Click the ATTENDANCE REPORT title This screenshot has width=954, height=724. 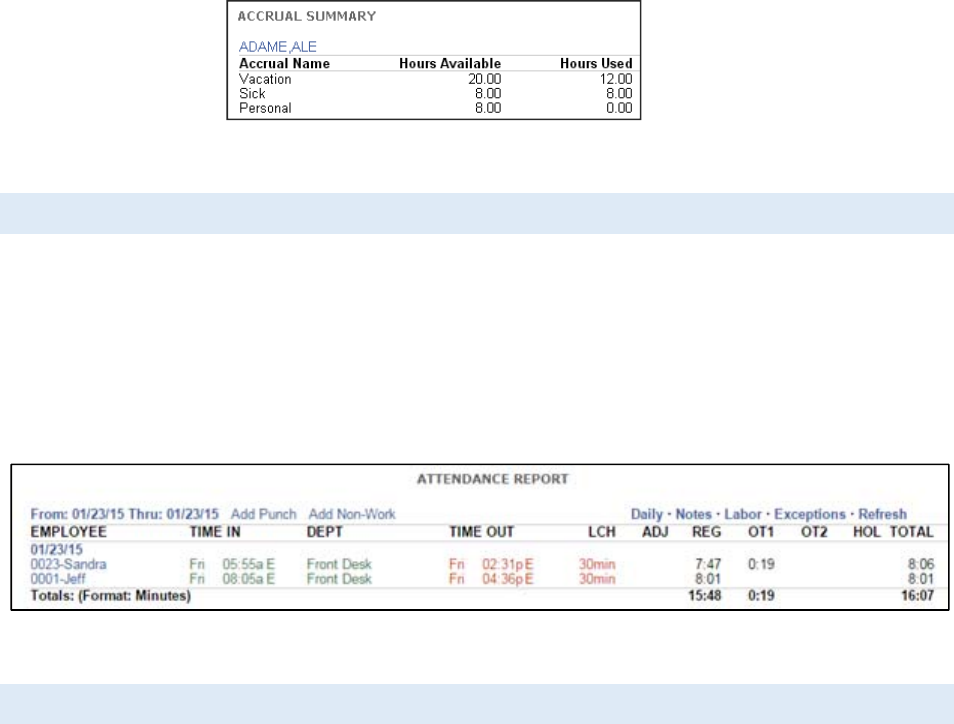(492, 479)
